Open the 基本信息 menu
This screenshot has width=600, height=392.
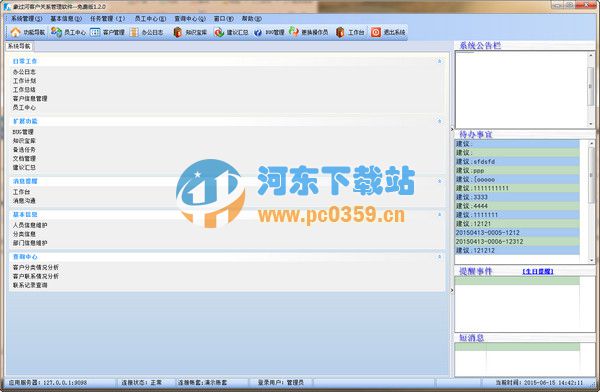[66, 18]
